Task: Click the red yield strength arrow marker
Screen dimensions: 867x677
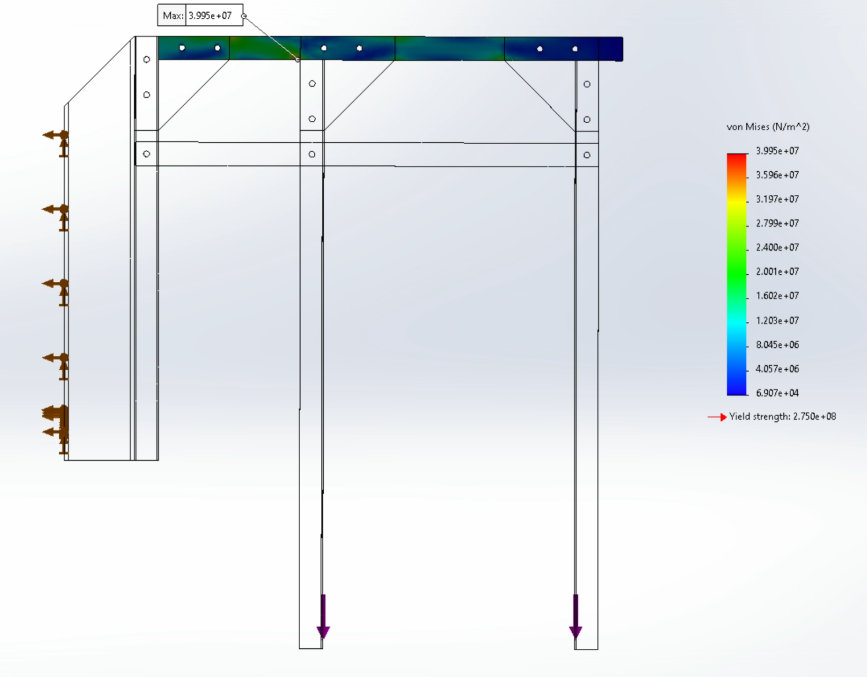Action: point(717,417)
